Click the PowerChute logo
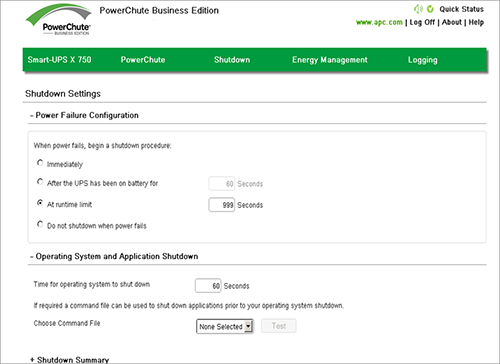 (x=59, y=20)
